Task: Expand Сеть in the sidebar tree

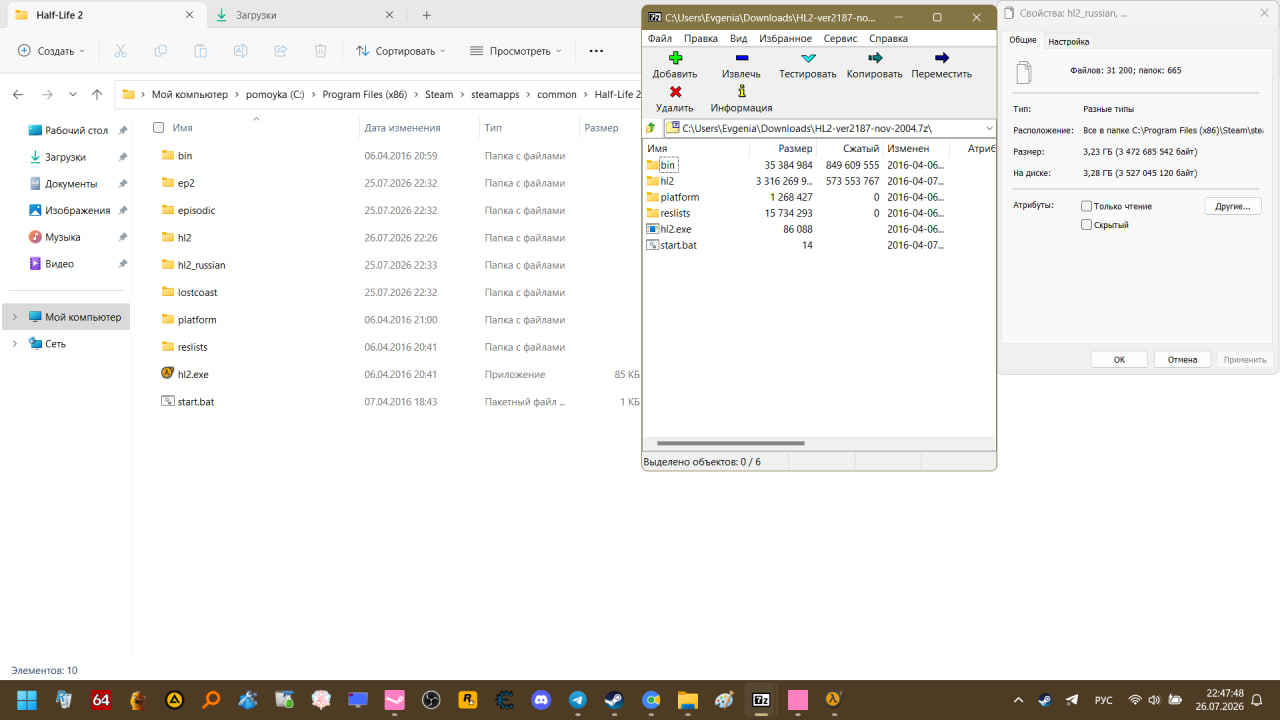Action: (14, 344)
